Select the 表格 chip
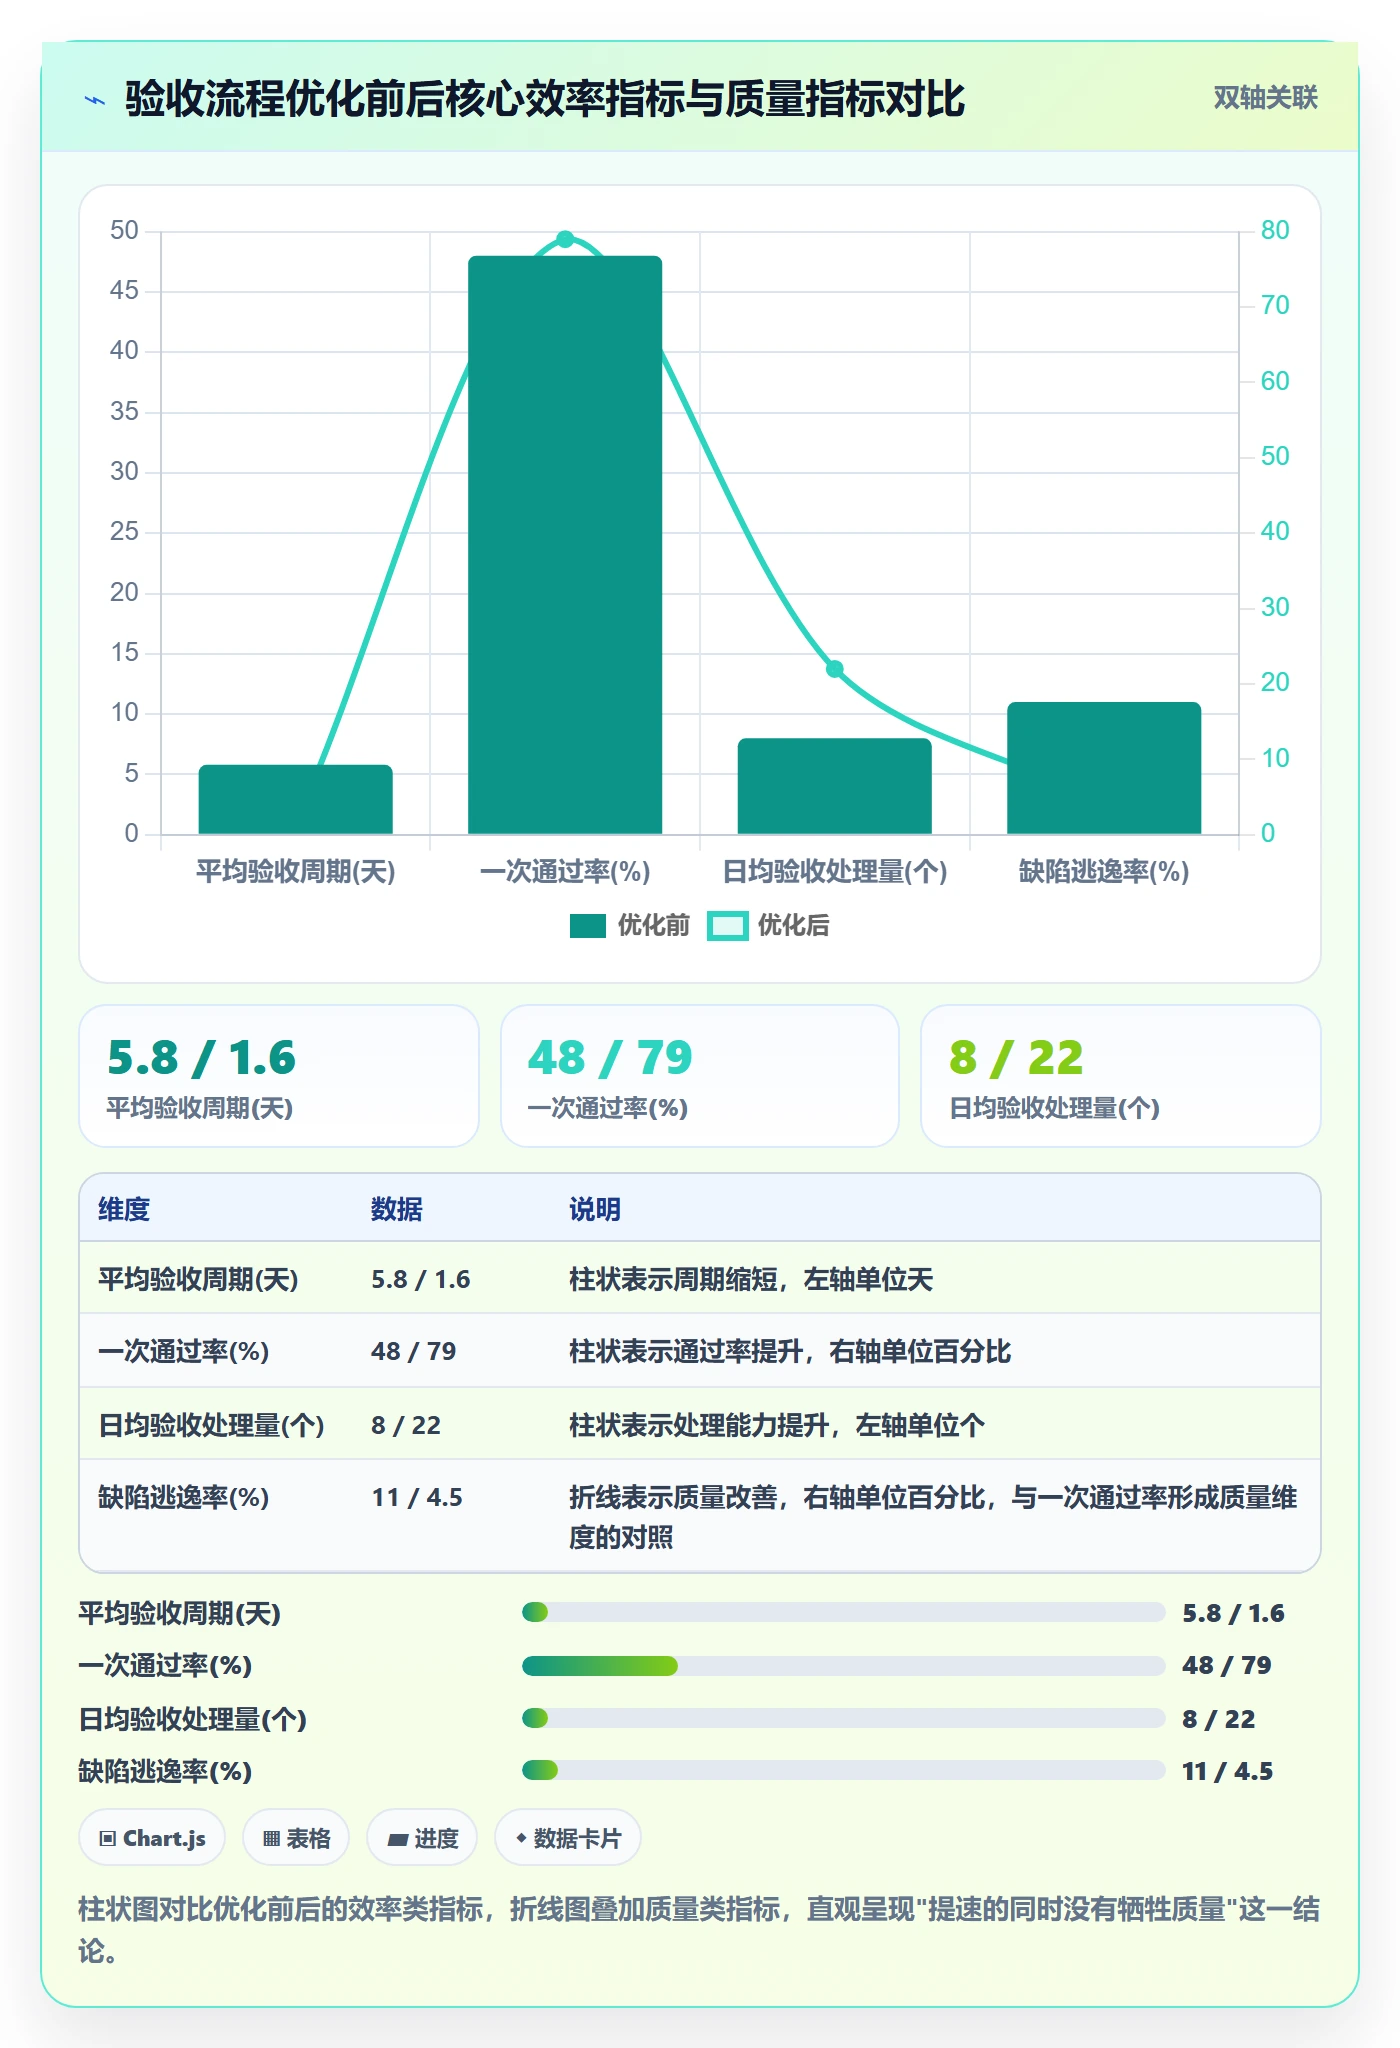Image resolution: width=1400 pixels, height=2048 pixels. tap(296, 1838)
